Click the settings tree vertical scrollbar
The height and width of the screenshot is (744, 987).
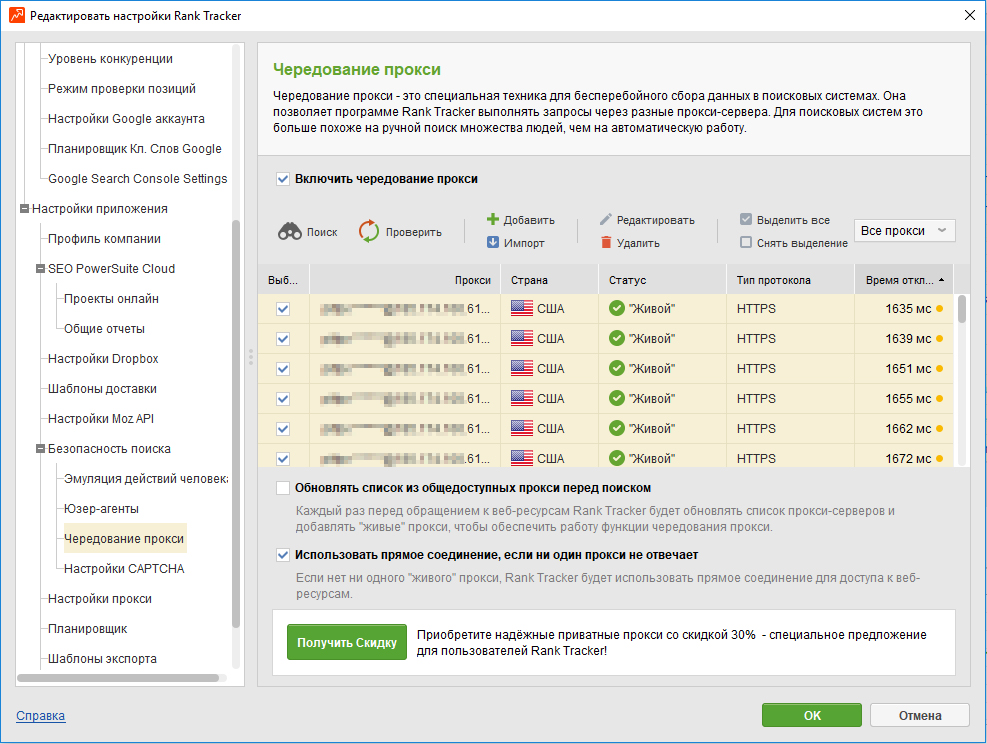click(x=236, y=423)
